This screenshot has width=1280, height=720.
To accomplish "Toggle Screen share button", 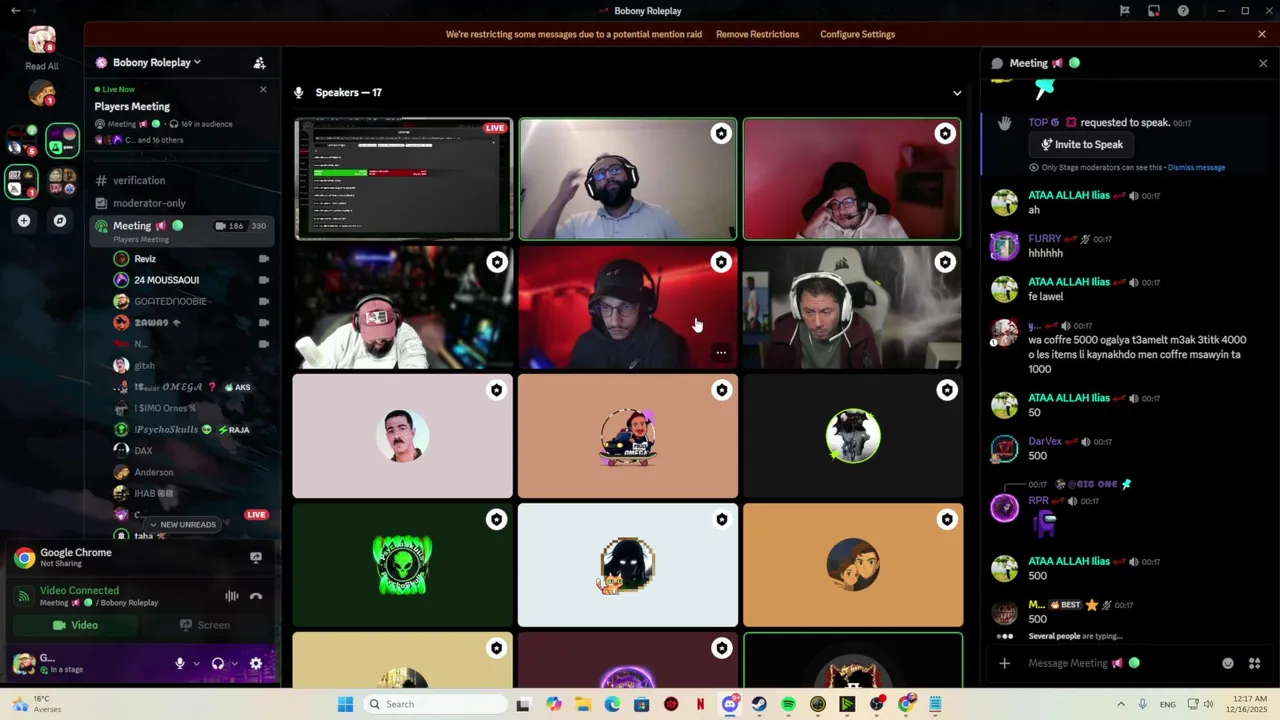I will (x=205, y=625).
